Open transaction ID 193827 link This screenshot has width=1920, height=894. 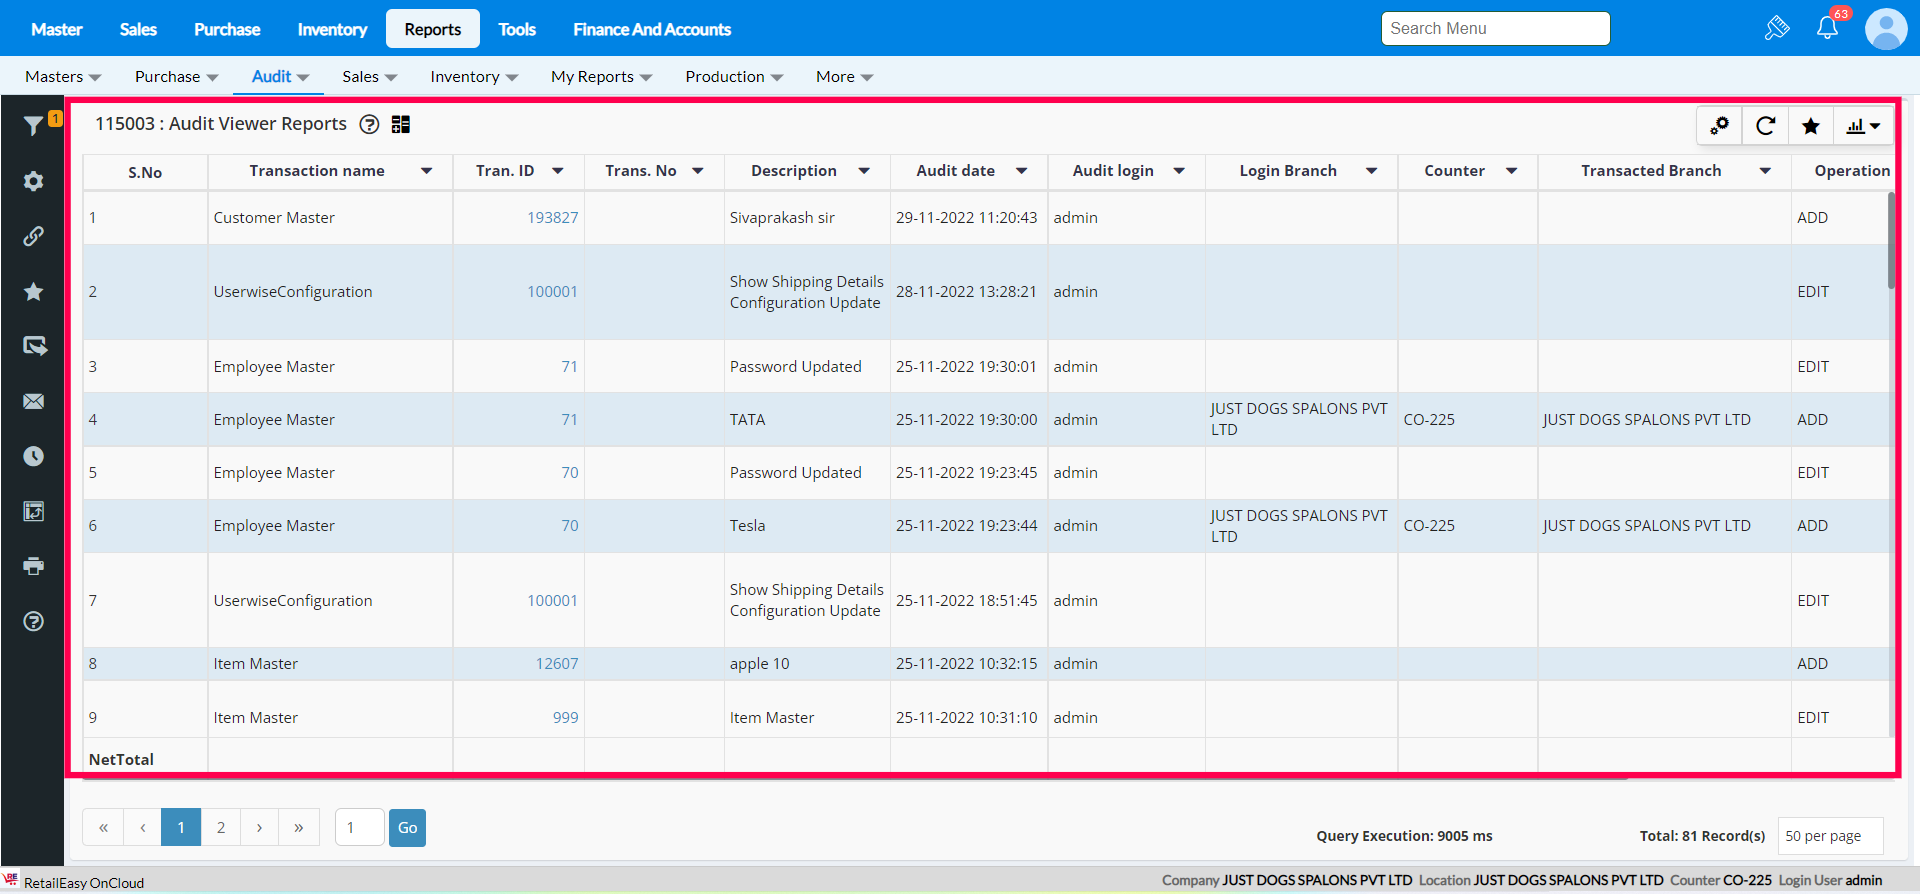coord(552,218)
